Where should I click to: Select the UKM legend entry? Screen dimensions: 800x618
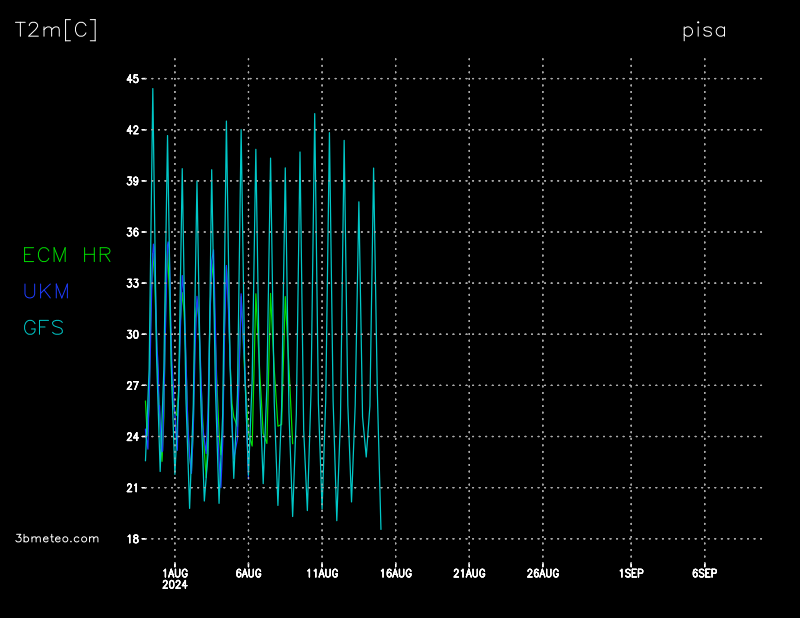[x=46, y=291]
